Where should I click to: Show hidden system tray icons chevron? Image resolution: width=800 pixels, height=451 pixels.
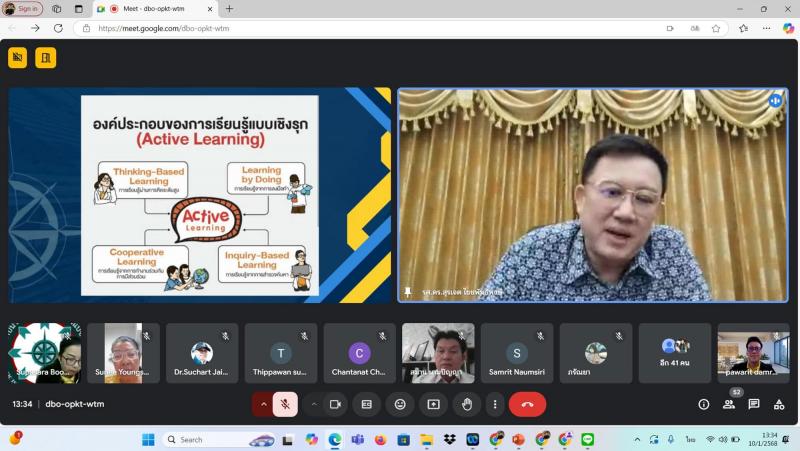pos(637,439)
